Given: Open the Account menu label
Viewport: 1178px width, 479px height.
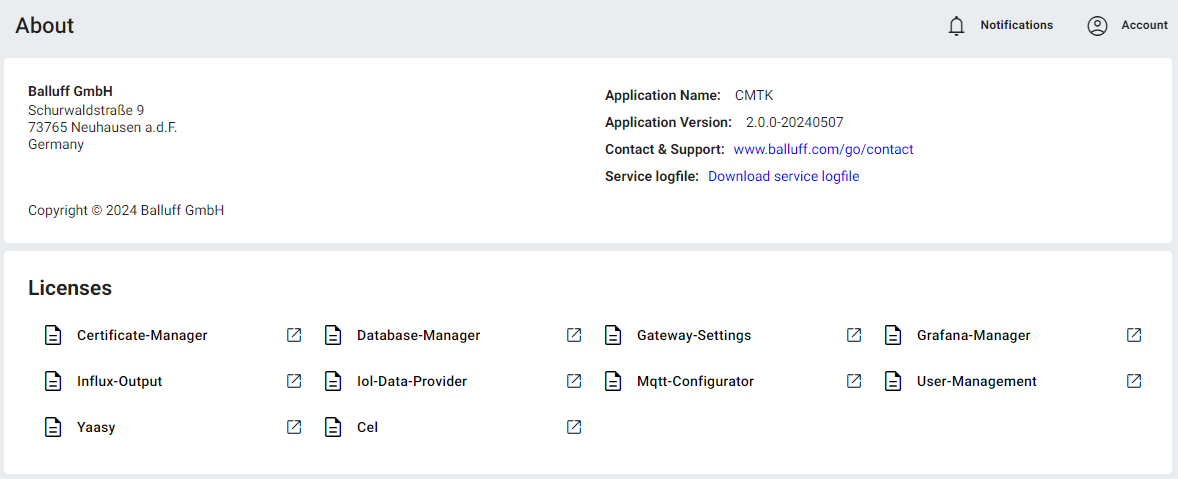Looking at the screenshot, I should coord(1144,25).
